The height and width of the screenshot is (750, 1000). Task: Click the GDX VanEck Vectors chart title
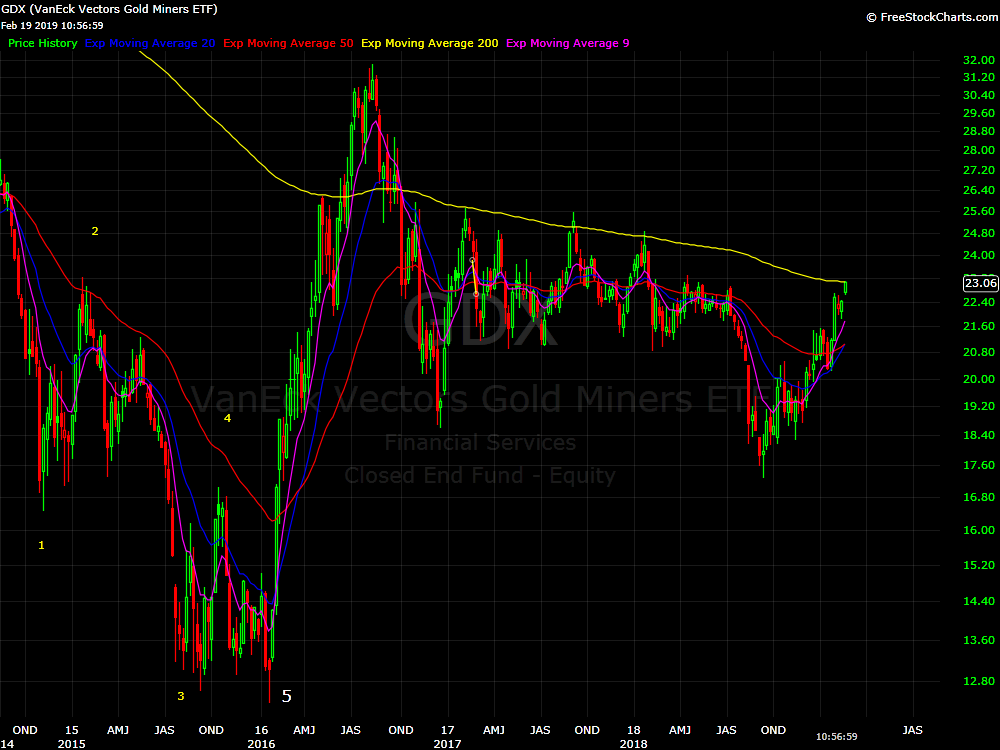point(109,9)
